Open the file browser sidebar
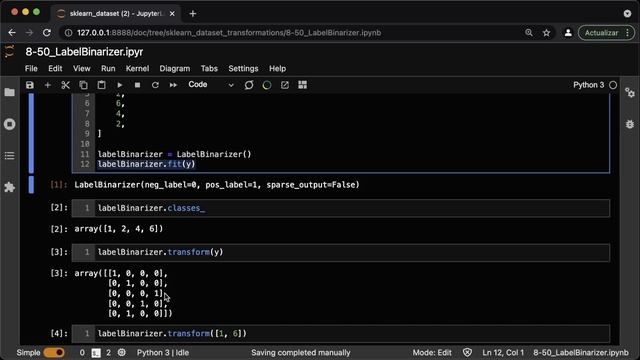 coord(9,92)
